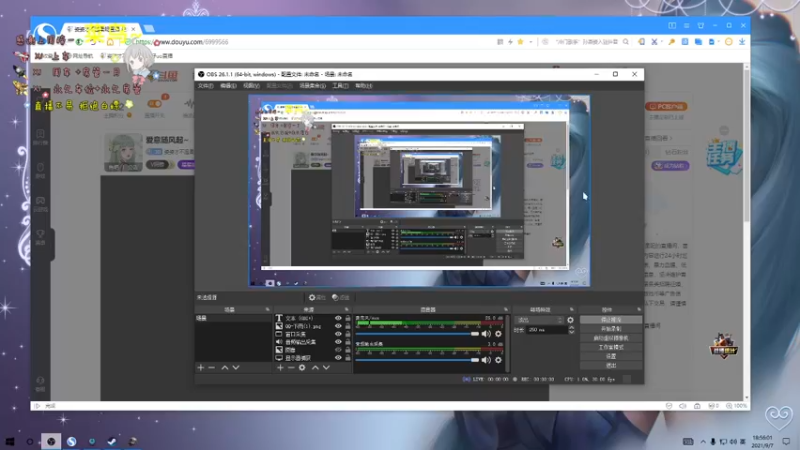Open the 视图(V) menu in OBS

coord(251,86)
